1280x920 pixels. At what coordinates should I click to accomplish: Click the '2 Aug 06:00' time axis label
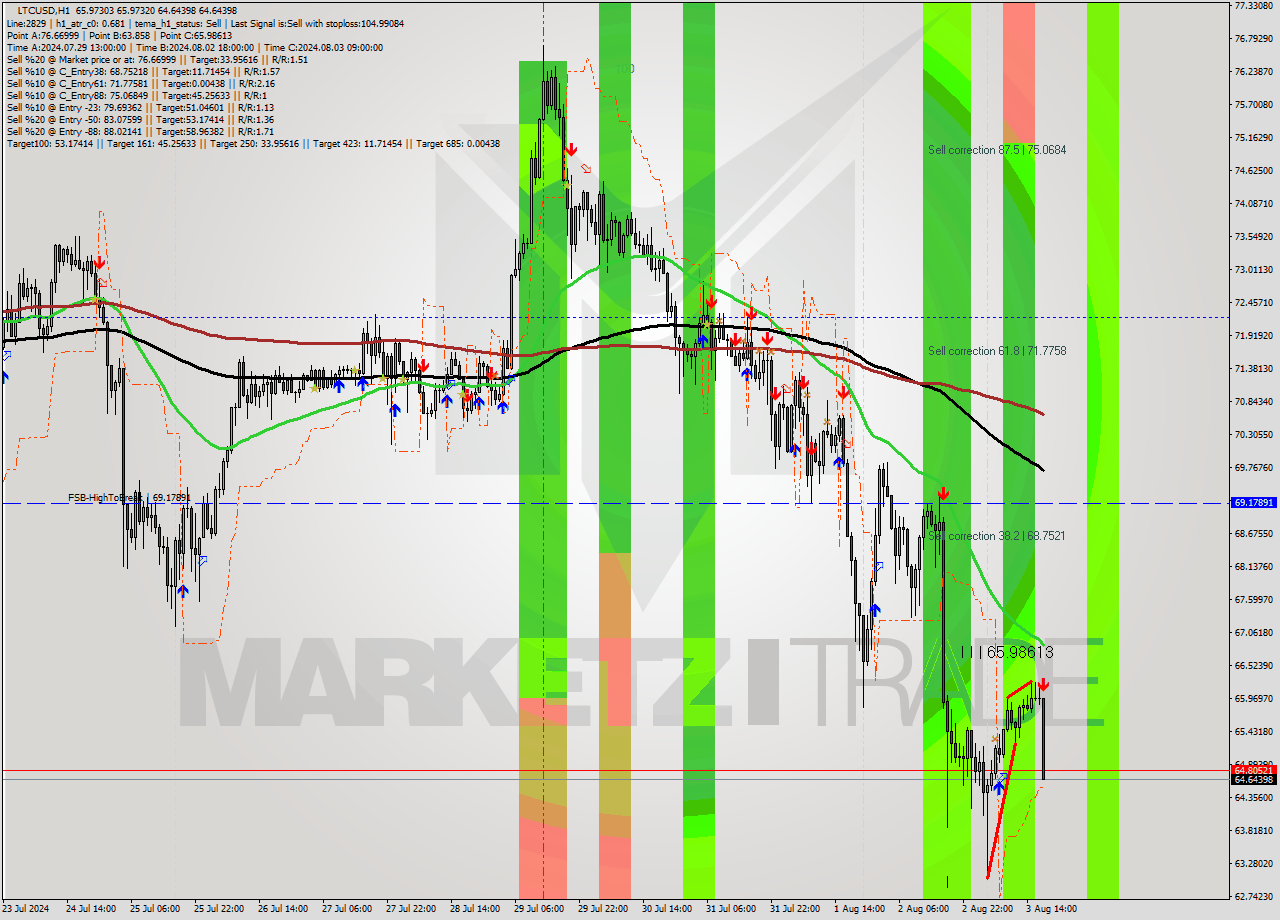coord(924,909)
